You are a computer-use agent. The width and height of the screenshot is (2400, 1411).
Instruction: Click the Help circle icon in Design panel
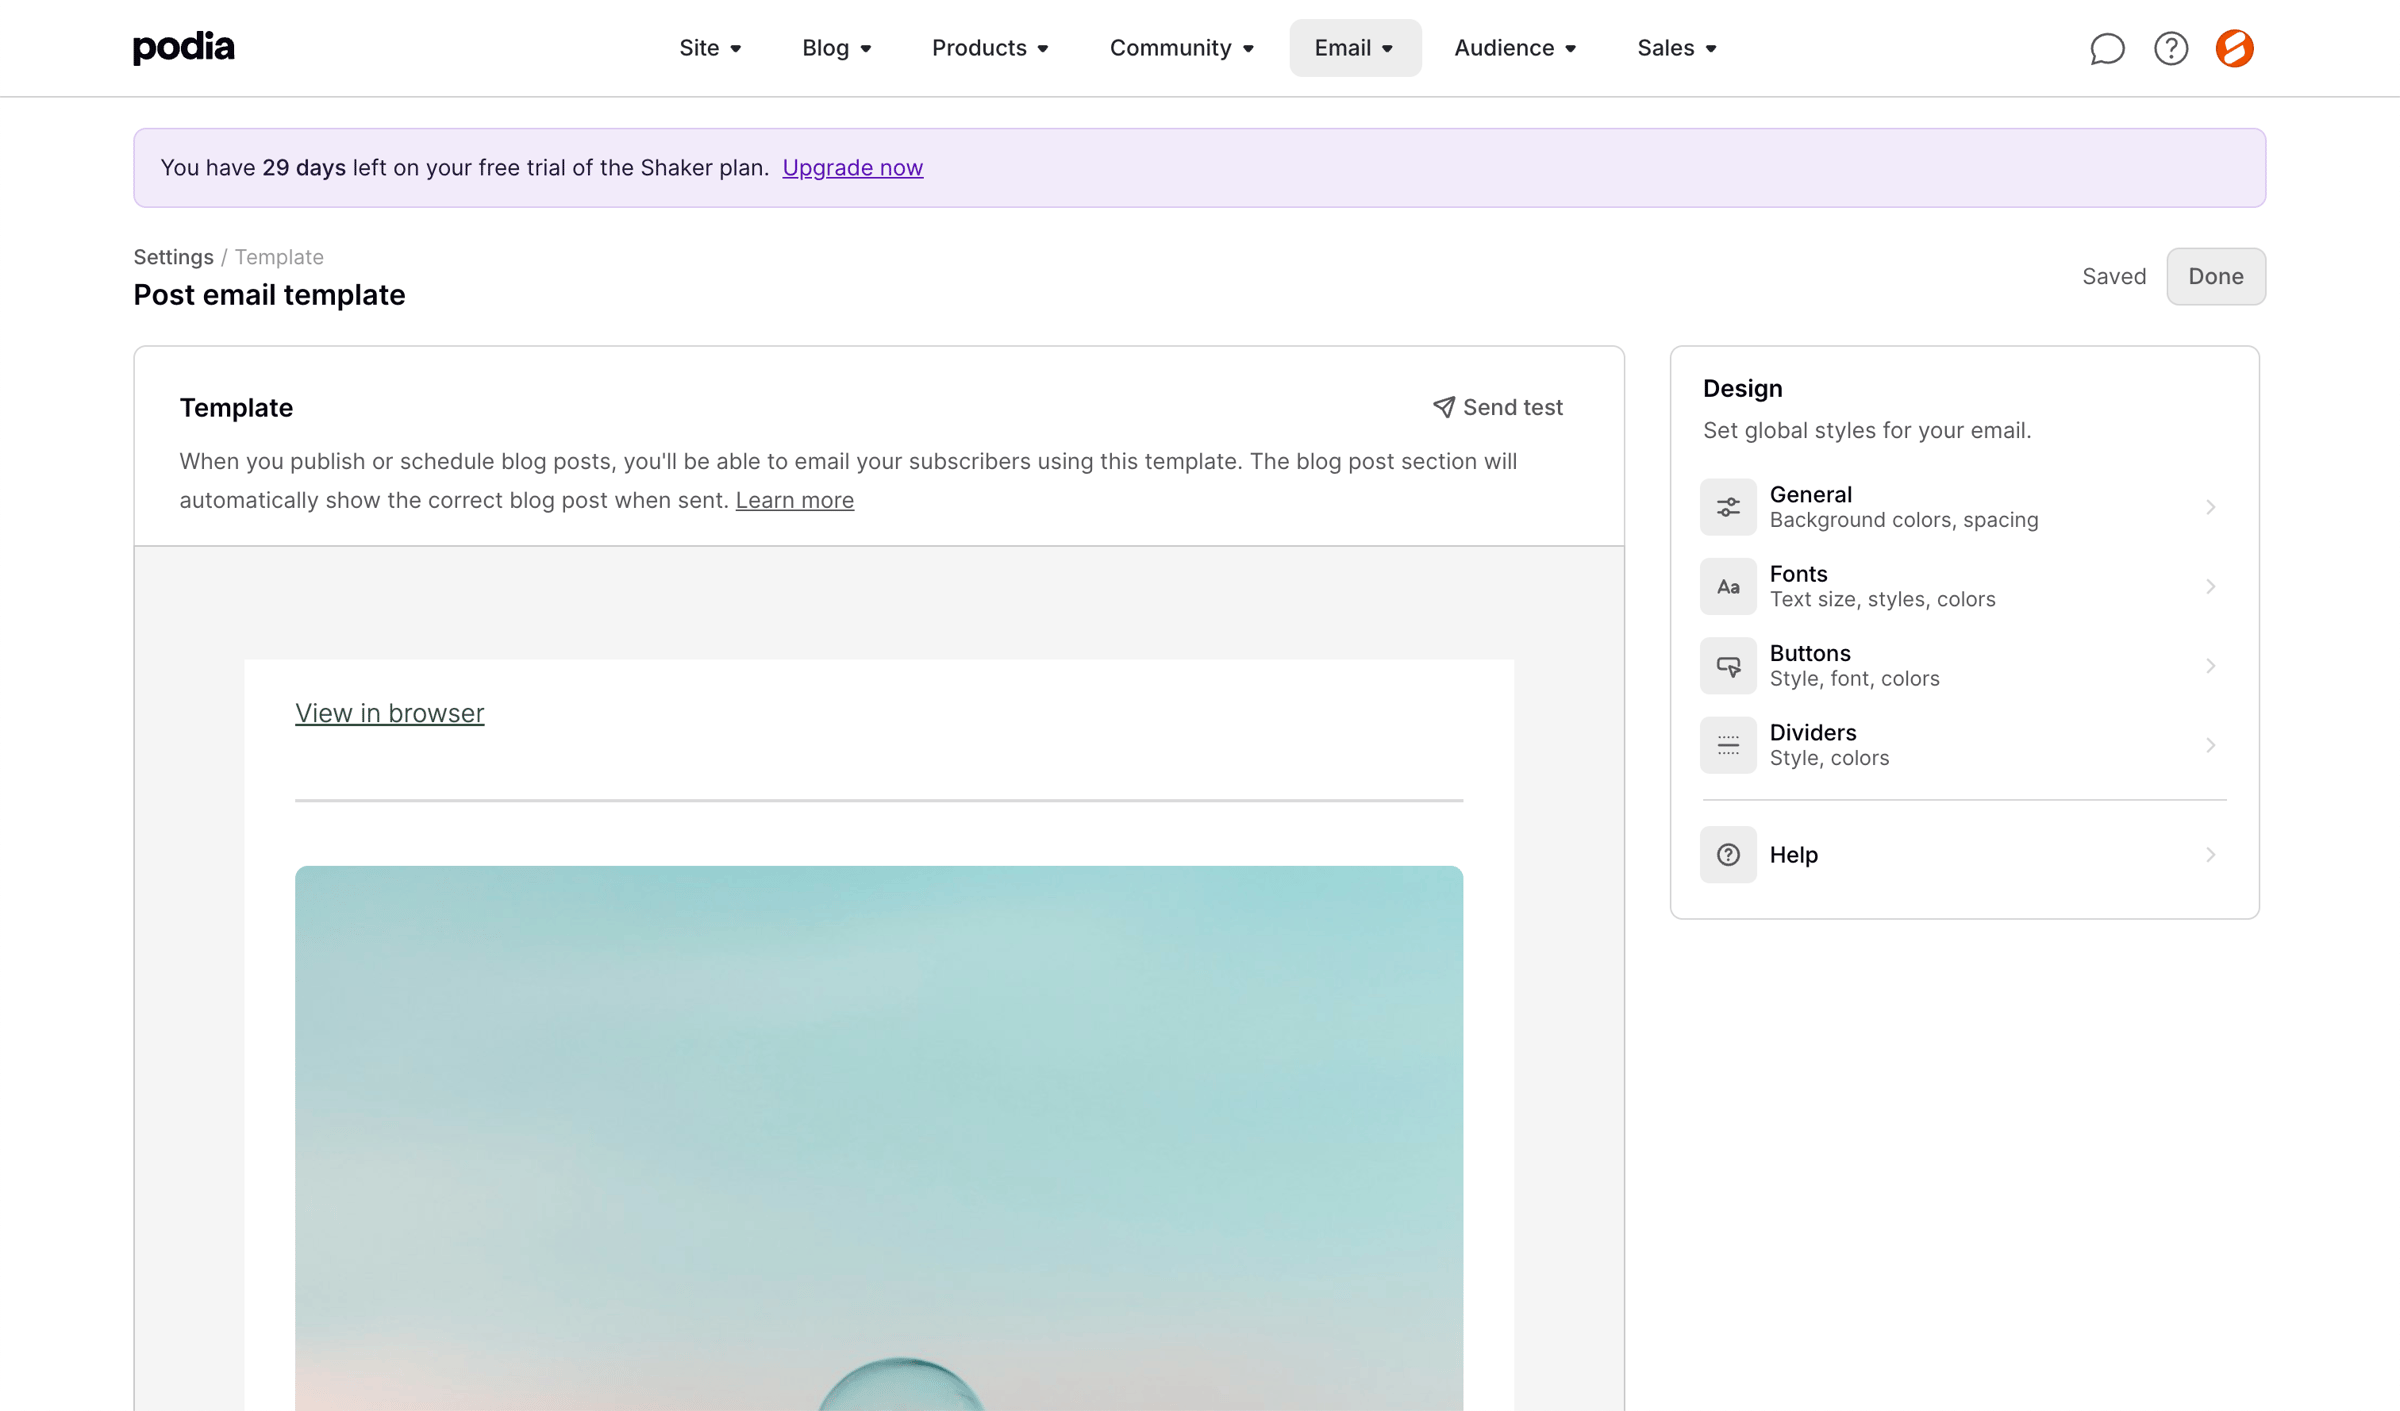[1728, 855]
